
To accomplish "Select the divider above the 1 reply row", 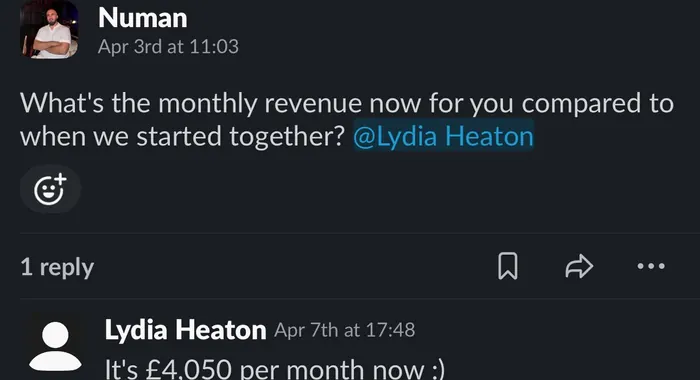I will [360, 233].
